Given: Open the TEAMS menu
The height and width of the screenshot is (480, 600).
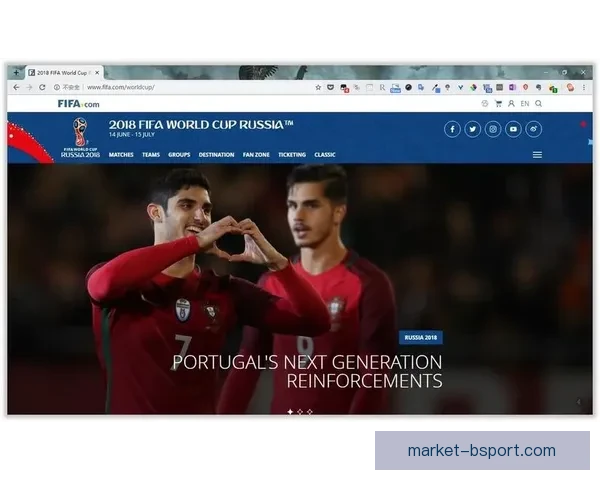Looking at the screenshot, I should 151,155.
